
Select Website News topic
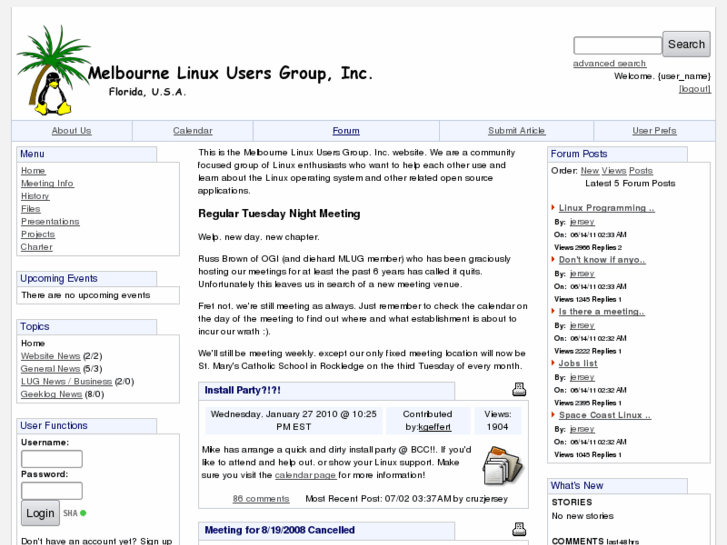[x=51, y=356]
